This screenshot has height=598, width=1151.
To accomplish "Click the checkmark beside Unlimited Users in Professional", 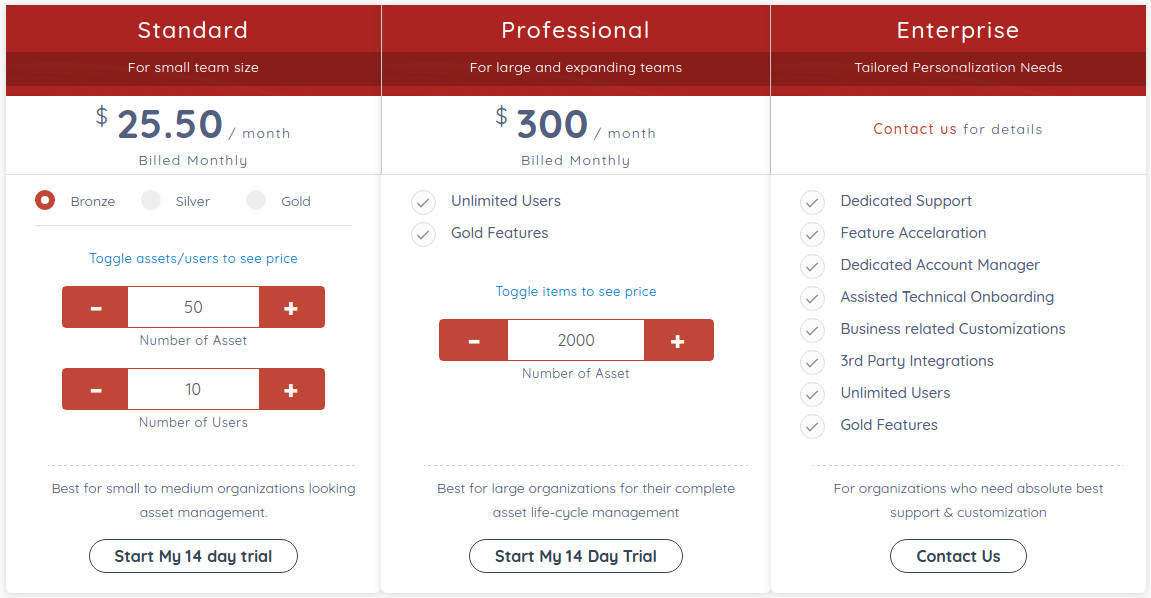I will (423, 202).
